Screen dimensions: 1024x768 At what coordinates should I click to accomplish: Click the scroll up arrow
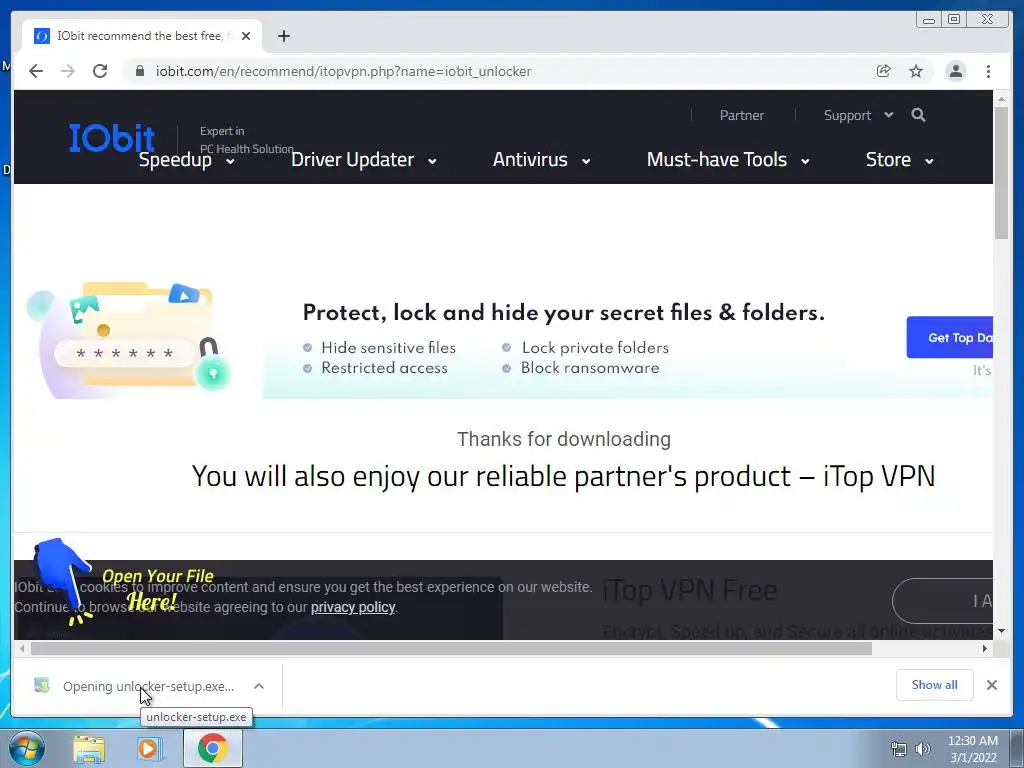point(1002,99)
